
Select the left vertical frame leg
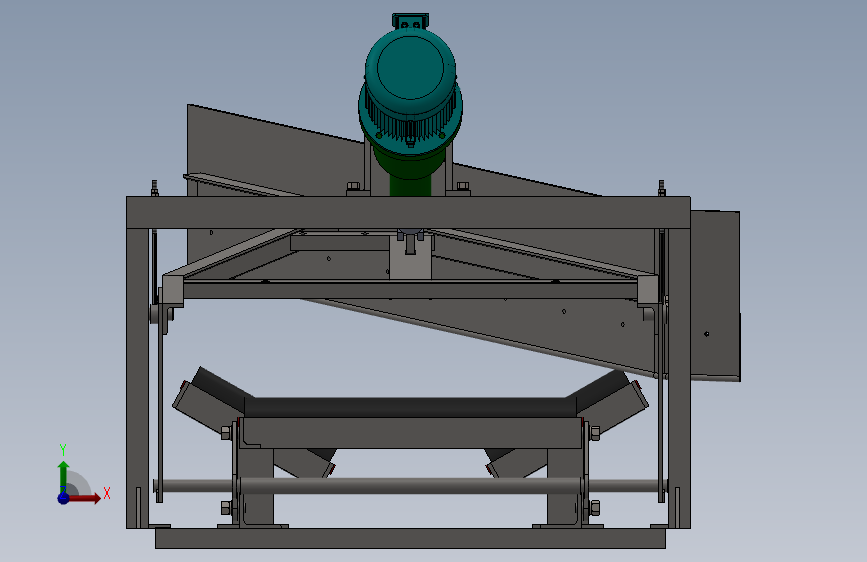pos(137,378)
